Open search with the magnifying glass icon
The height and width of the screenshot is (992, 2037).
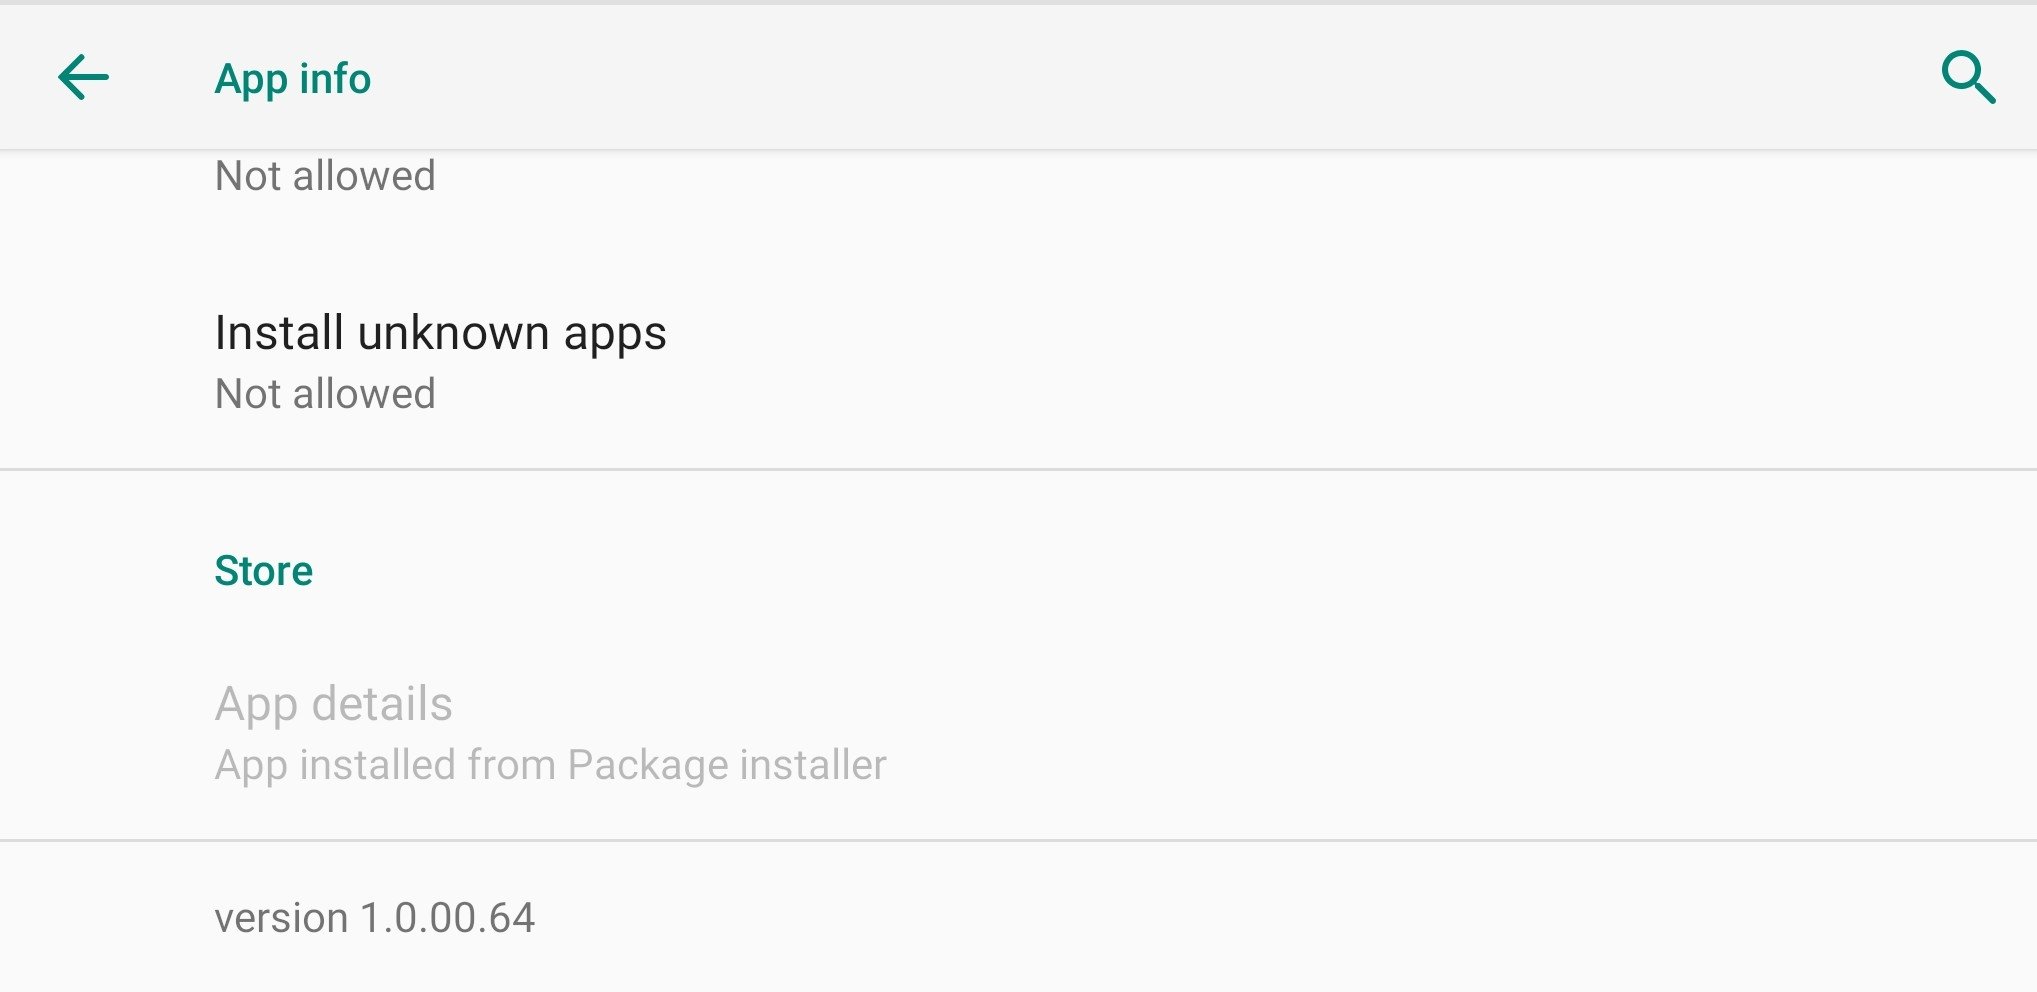1968,77
